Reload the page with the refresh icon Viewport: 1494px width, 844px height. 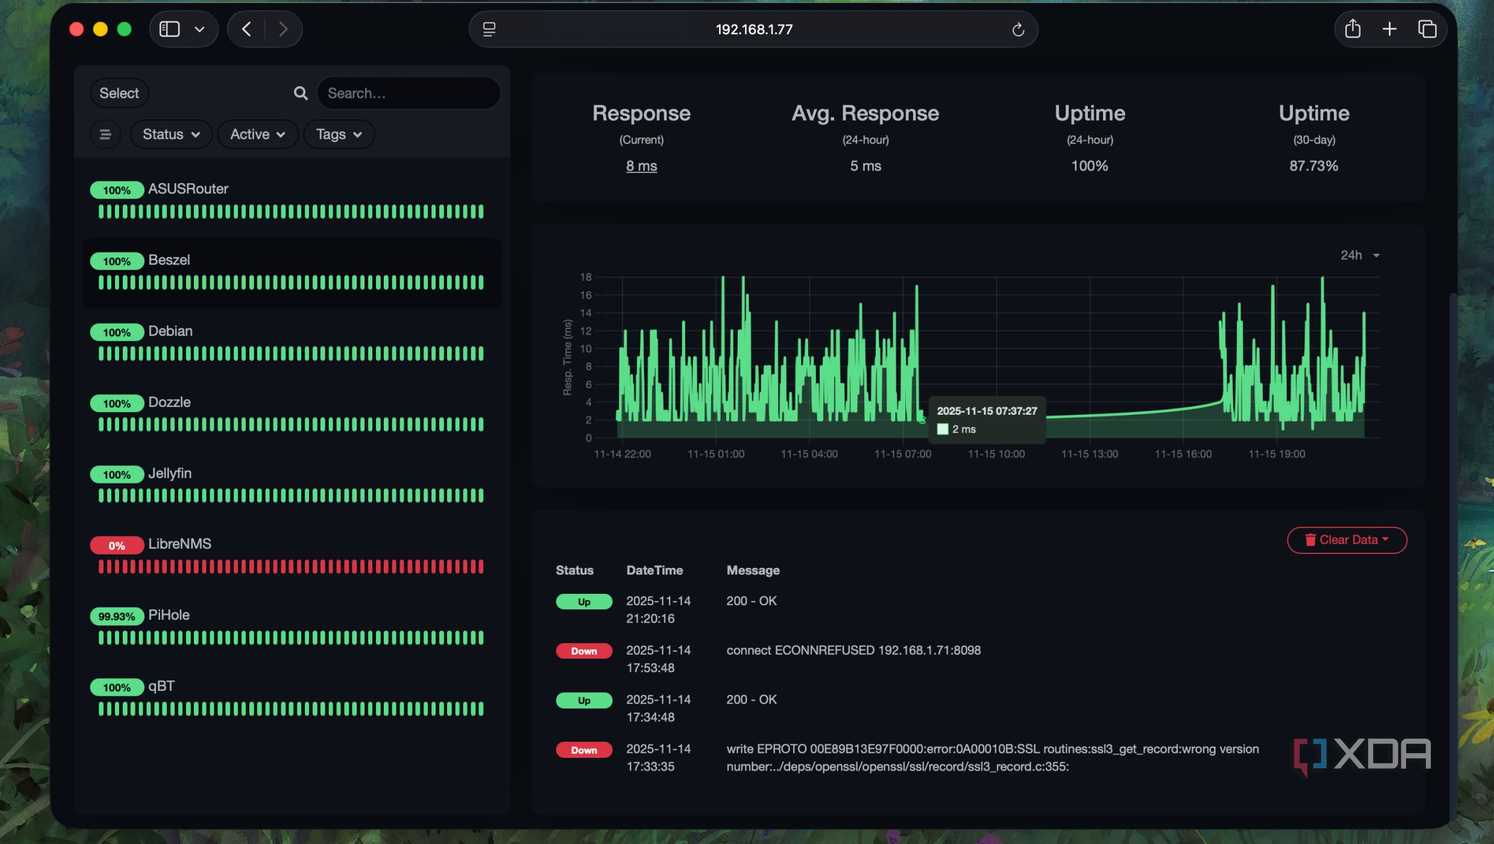[1018, 29]
